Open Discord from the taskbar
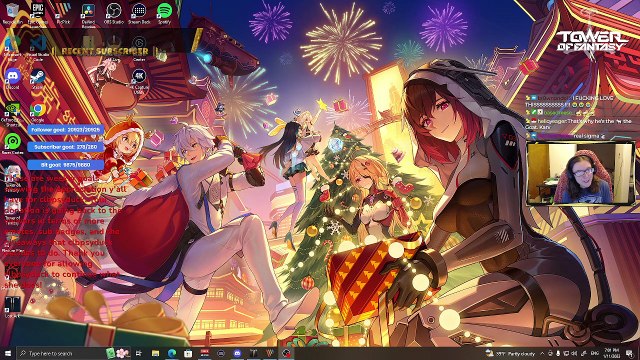Viewport: 640px width, 360px height. [x=237, y=353]
